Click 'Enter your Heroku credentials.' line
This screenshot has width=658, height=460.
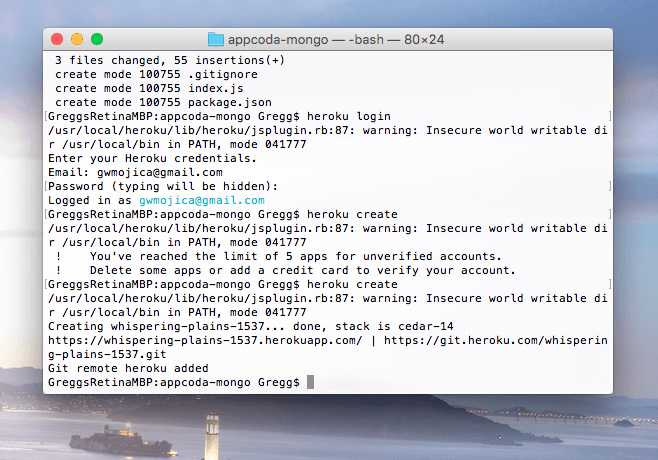pyautogui.click(x=152, y=158)
